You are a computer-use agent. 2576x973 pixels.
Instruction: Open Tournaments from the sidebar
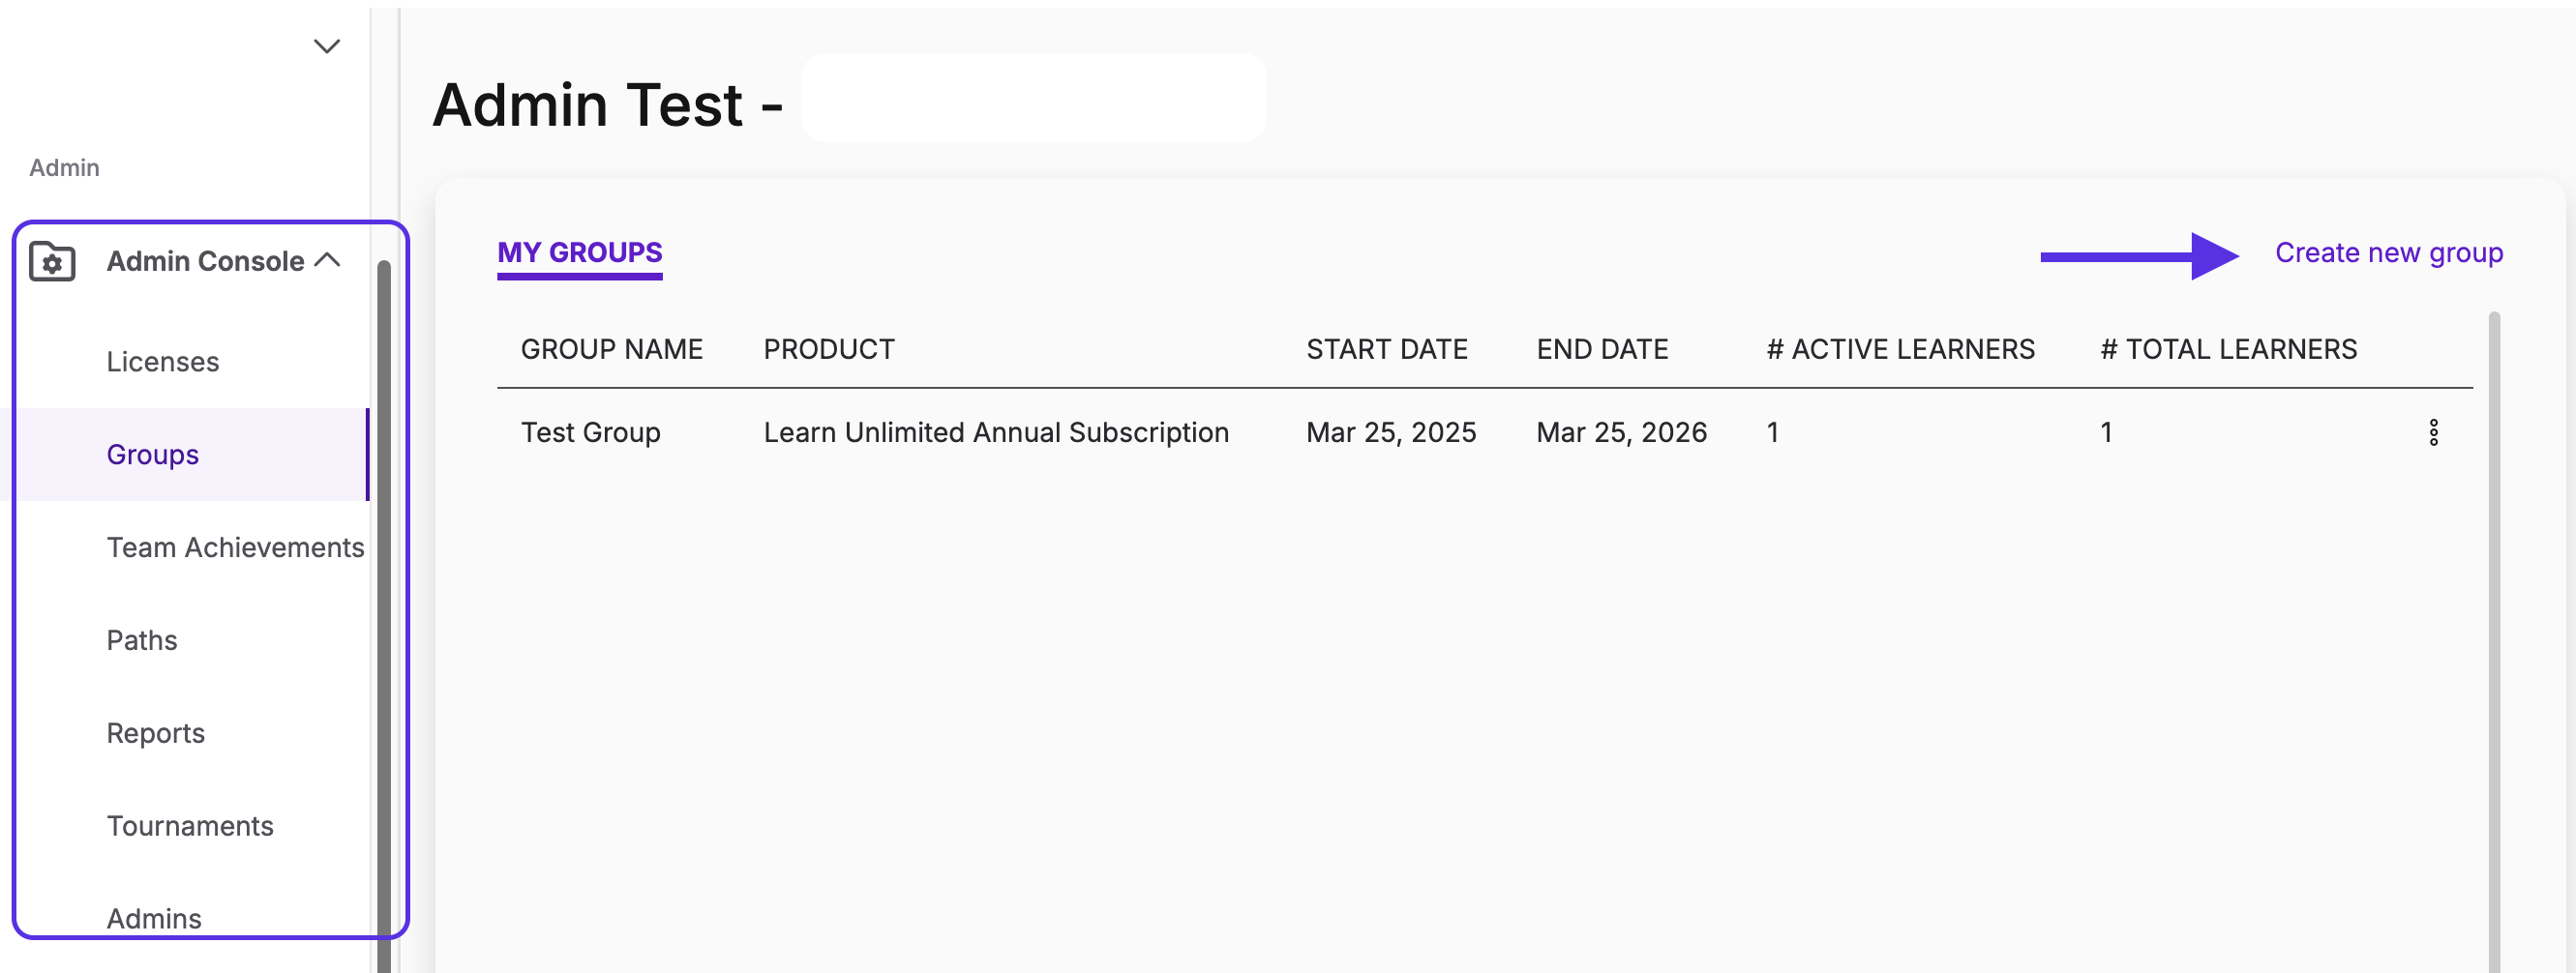(x=190, y=827)
